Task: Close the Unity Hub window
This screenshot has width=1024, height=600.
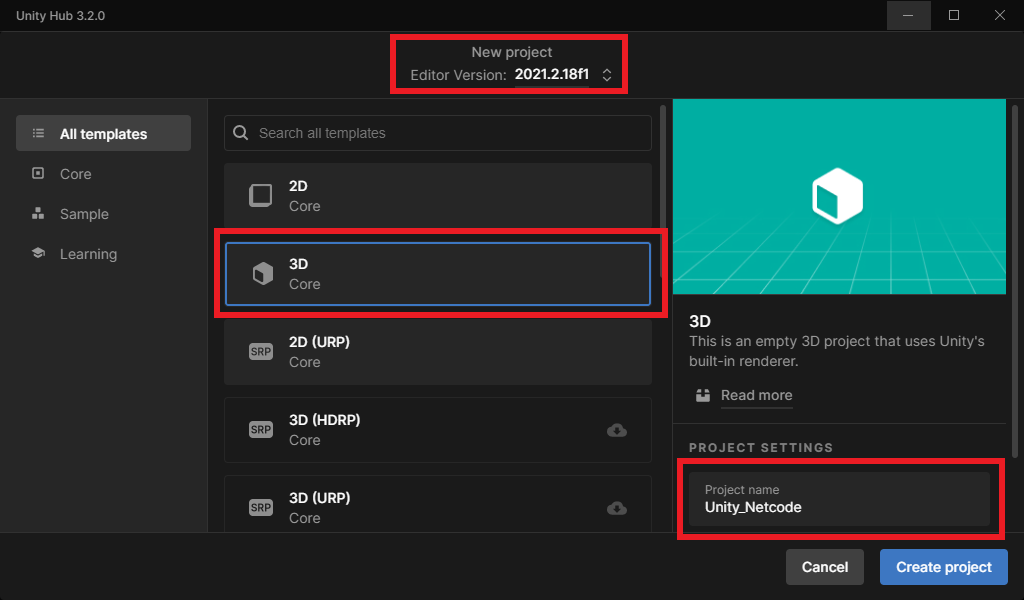Action: click(x=1000, y=15)
